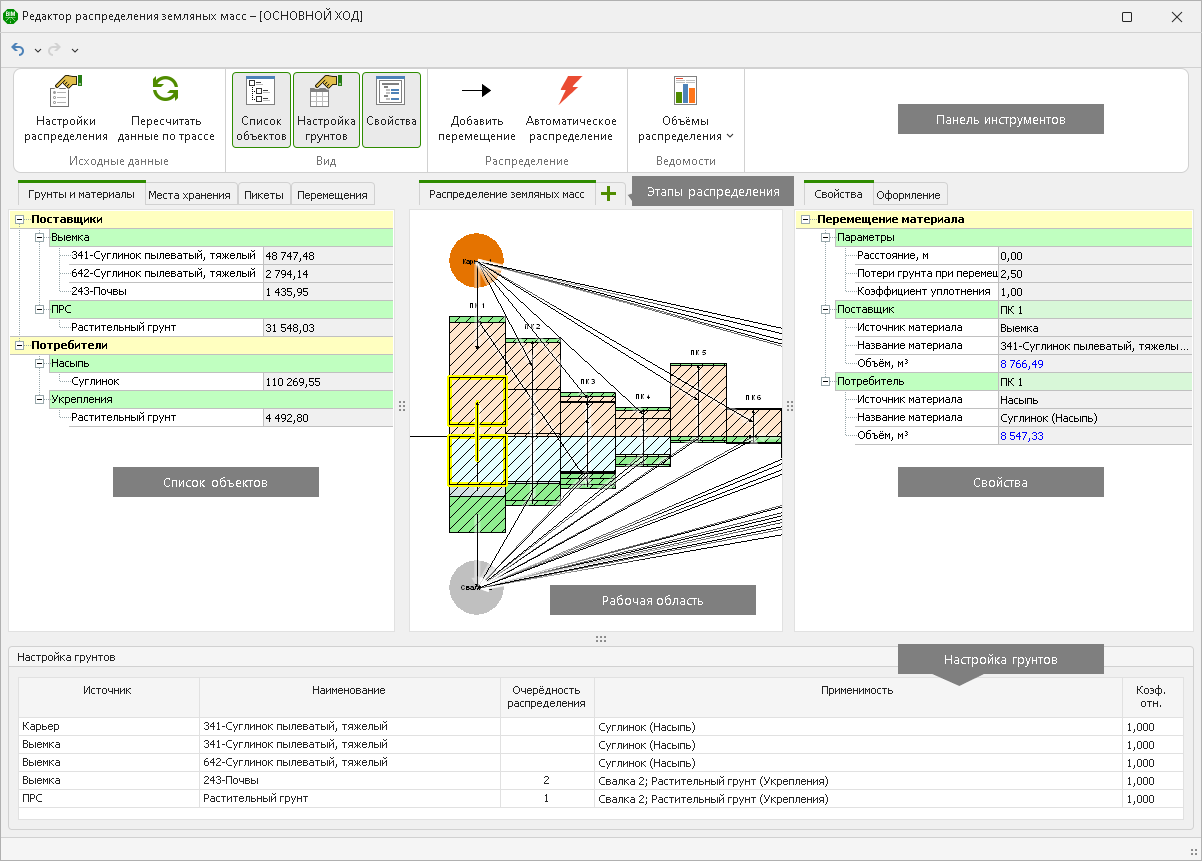Toggle Свойства panel view button

(x=391, y=110)
